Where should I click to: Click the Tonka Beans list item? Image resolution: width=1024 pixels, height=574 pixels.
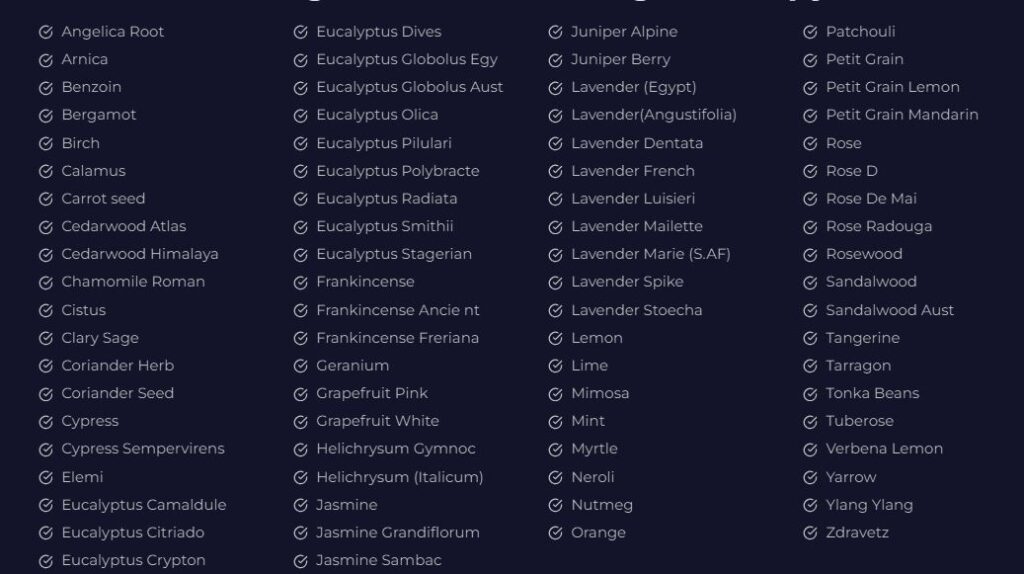tap(861, 394)
